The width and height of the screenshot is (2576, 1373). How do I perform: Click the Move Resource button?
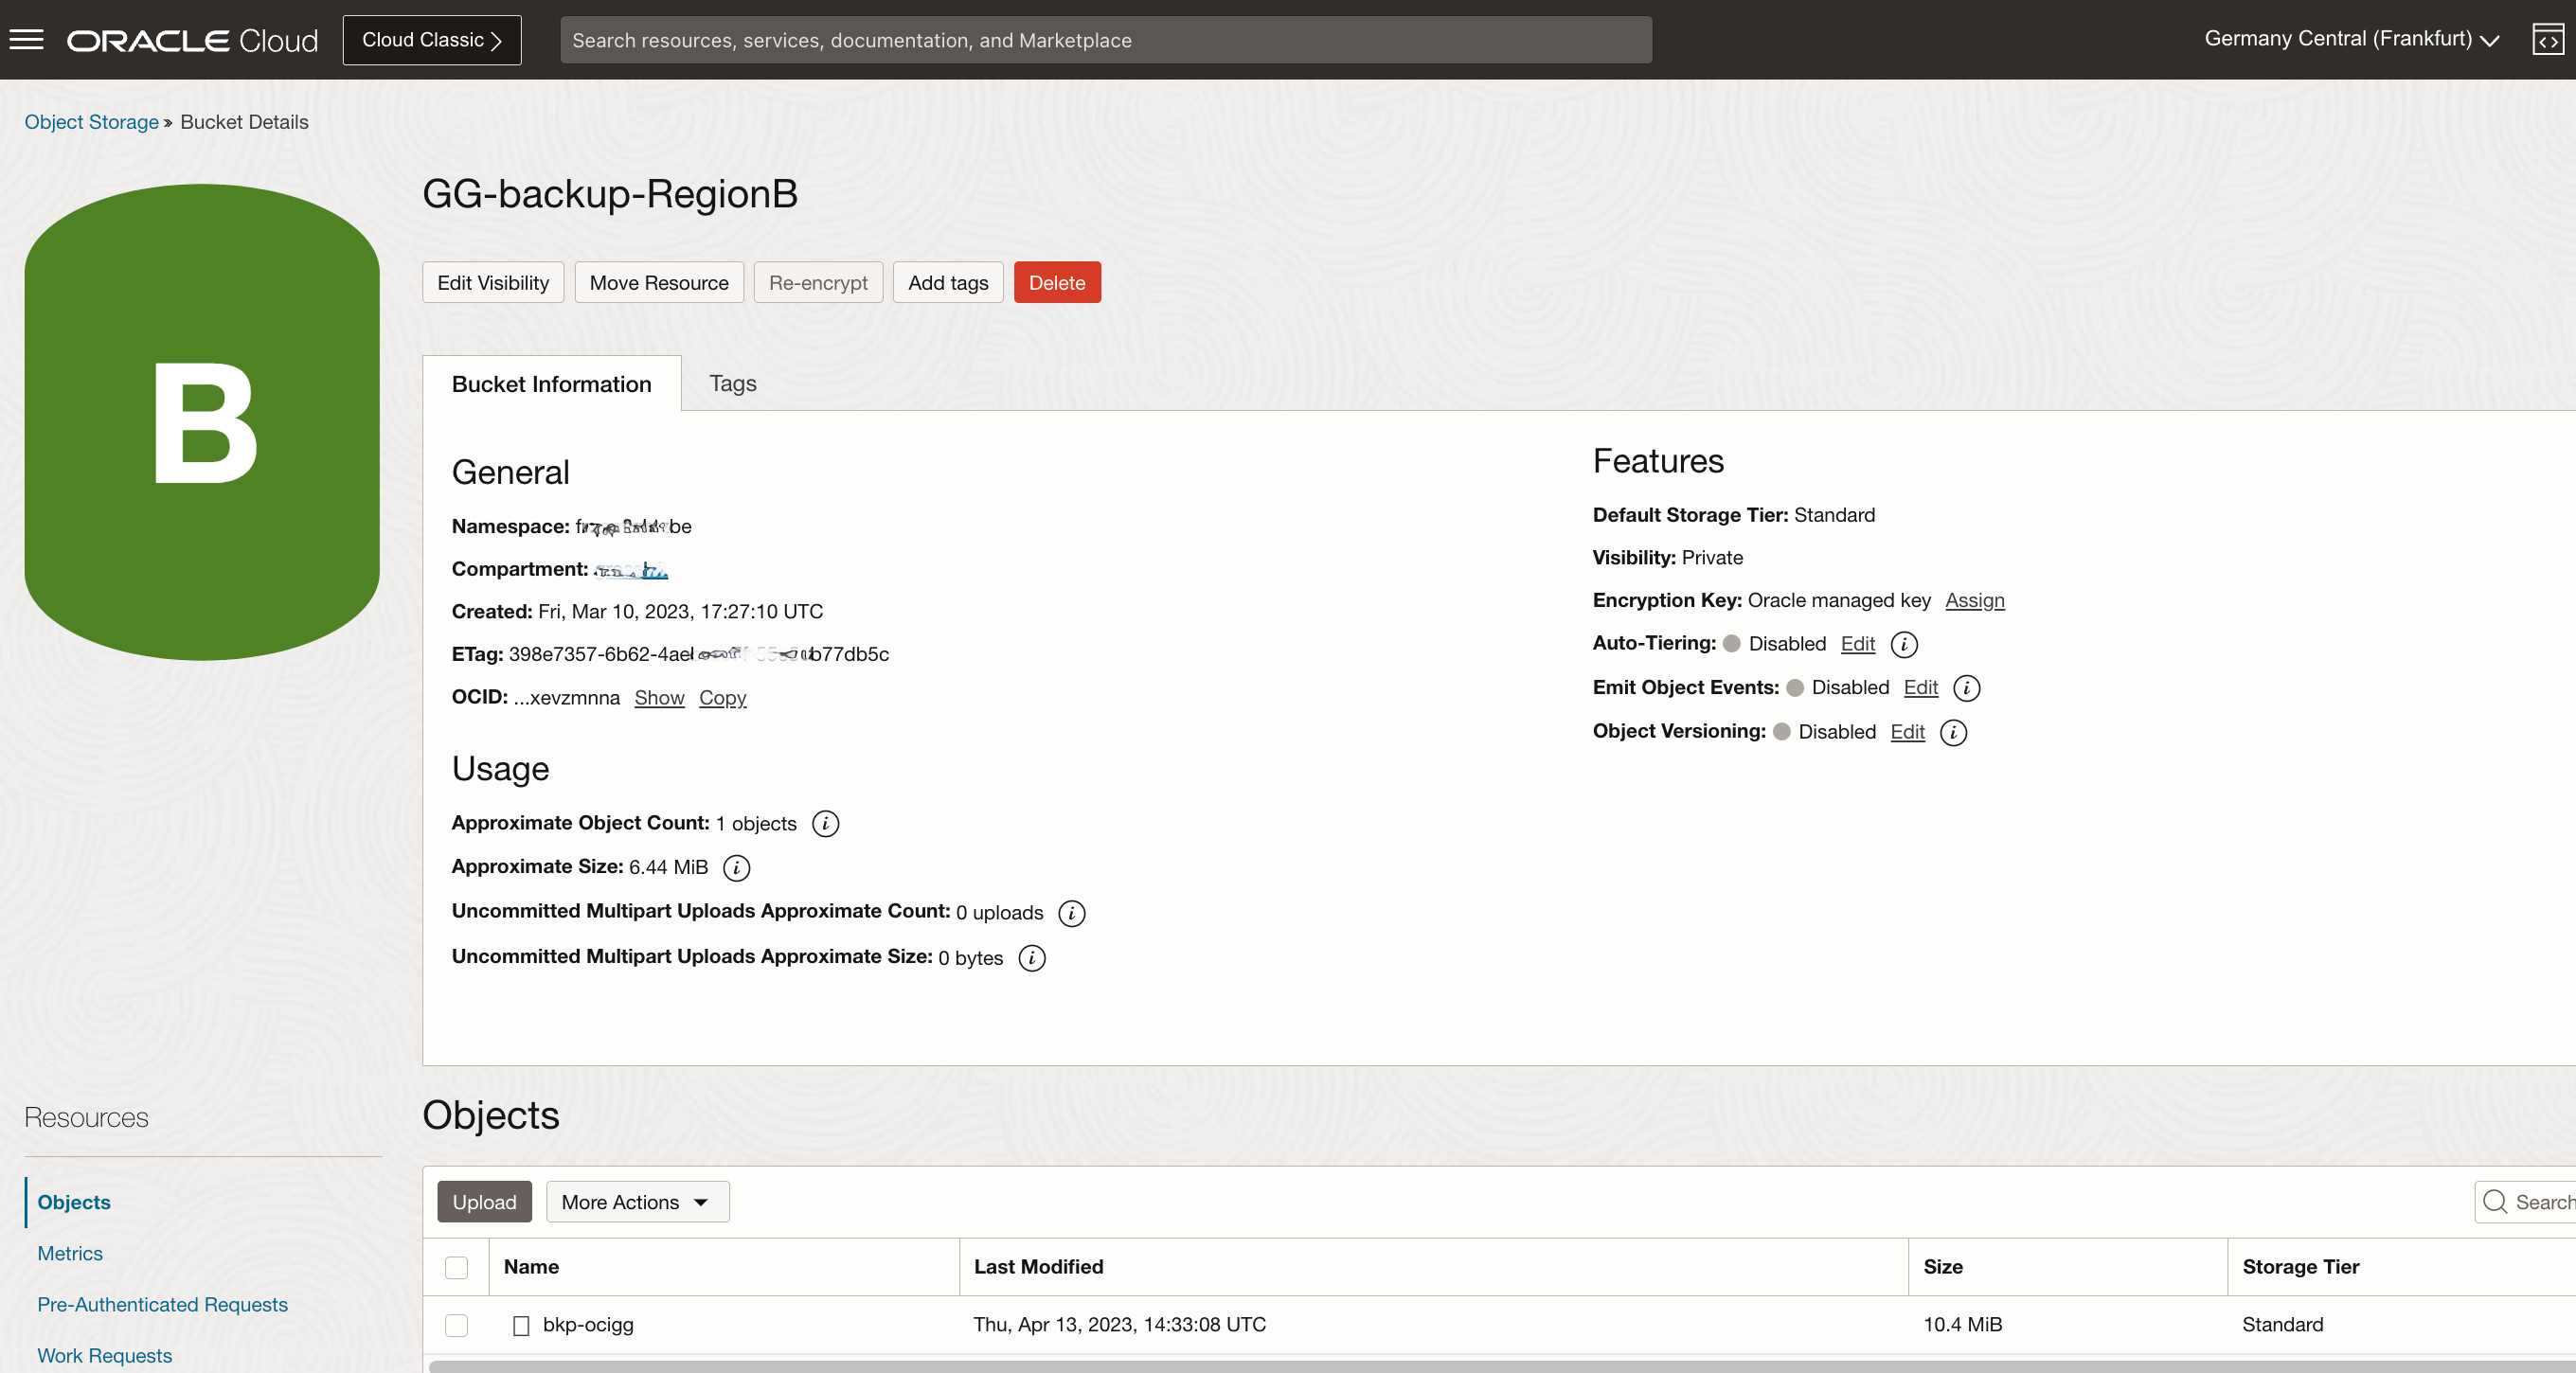659,283
